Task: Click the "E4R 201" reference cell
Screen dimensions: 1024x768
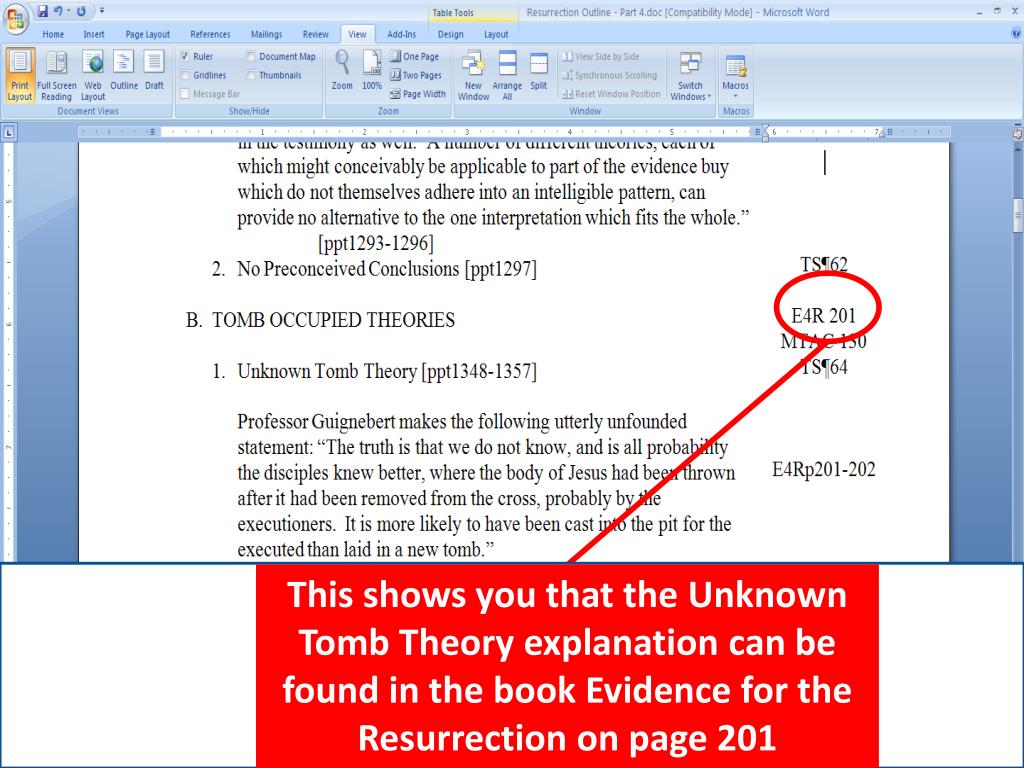Action: coord(824,316)
